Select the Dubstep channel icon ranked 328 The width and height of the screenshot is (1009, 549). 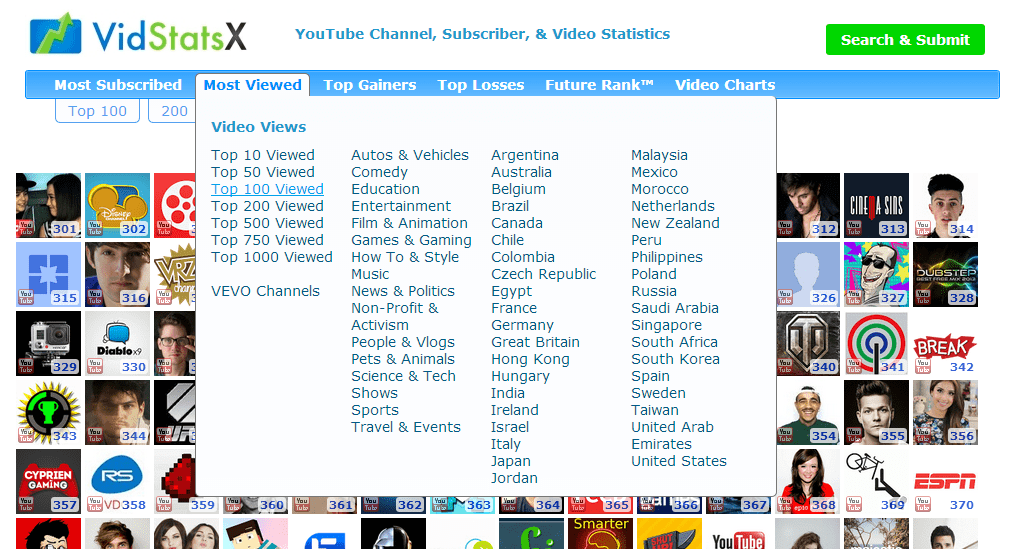[x=945, y=274]
